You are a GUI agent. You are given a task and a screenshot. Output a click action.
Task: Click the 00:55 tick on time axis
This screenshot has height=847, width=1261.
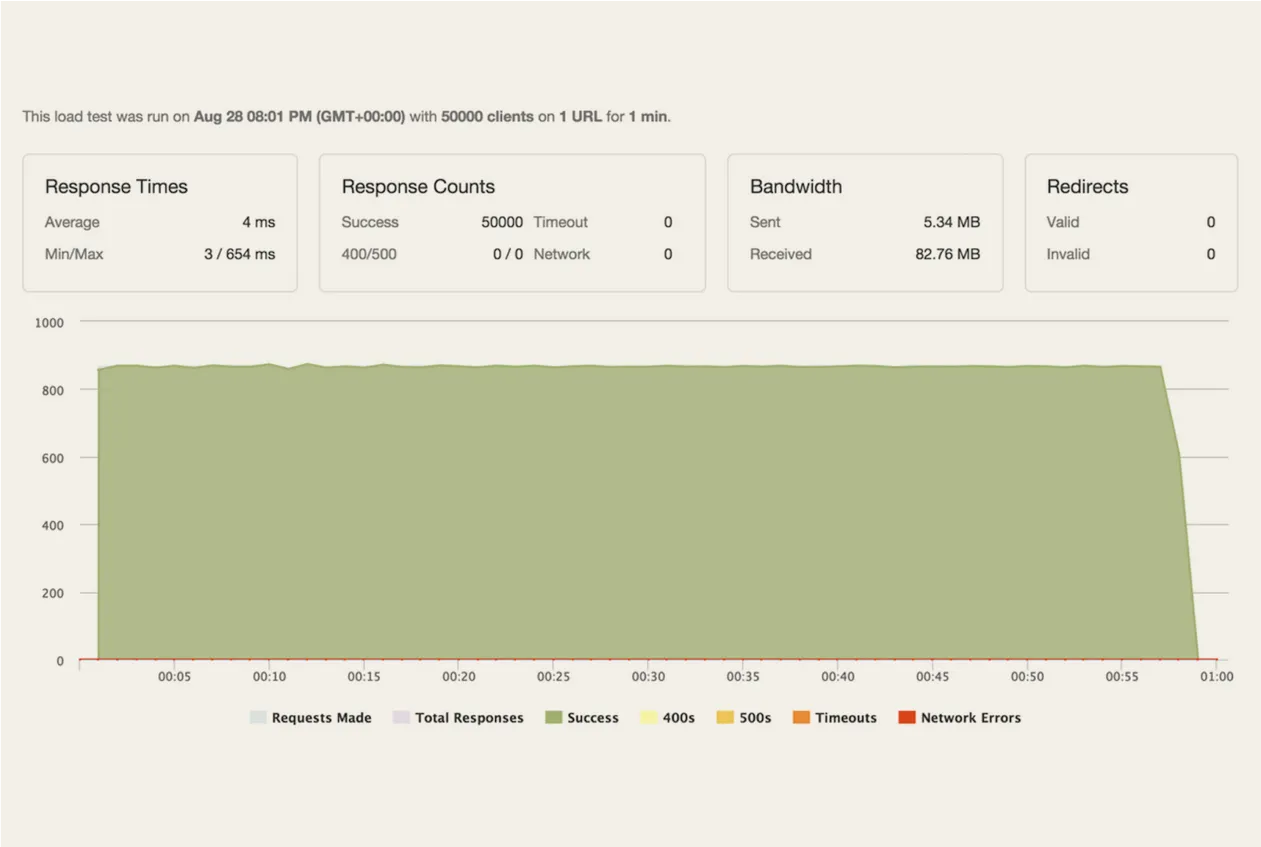tap(1122, 677)
